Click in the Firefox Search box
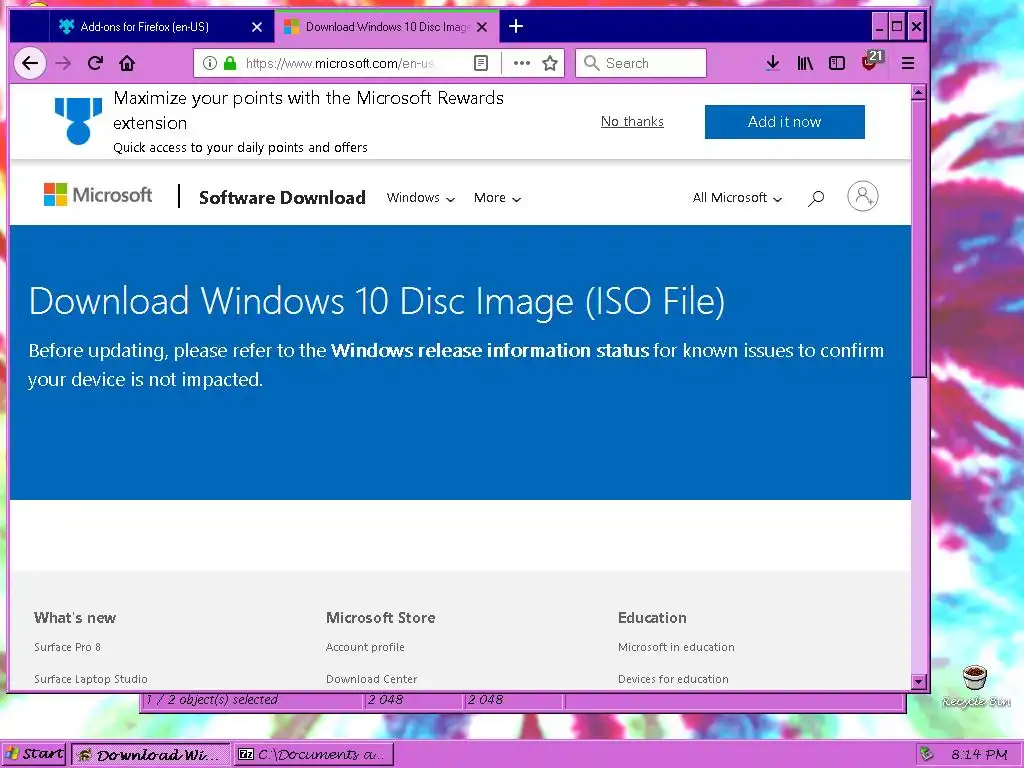This screenshot has width=1024, height=768. [x=641, y=63]
